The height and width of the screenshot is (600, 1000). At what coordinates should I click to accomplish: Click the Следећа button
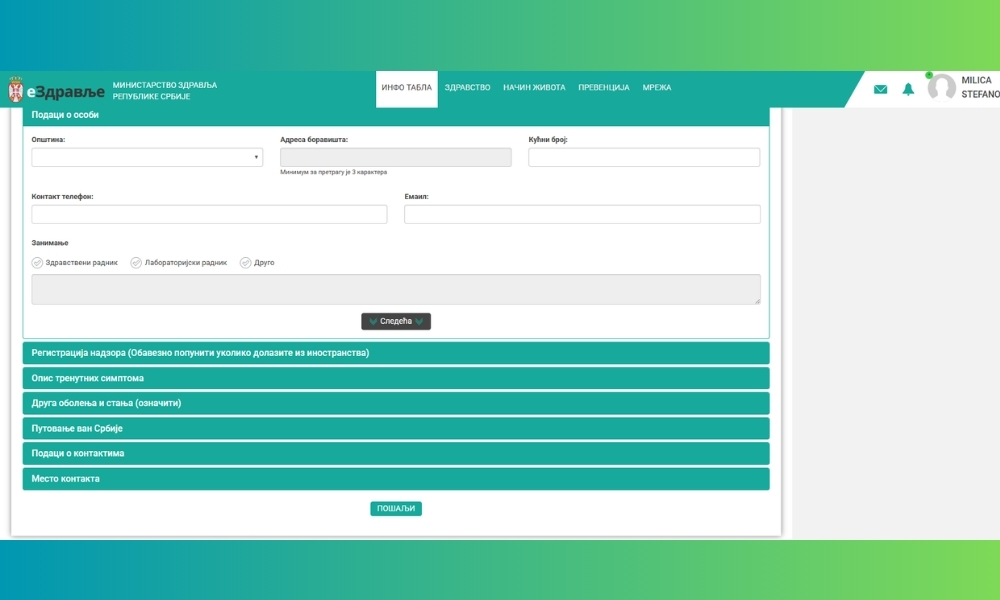(x=396, y=321)
